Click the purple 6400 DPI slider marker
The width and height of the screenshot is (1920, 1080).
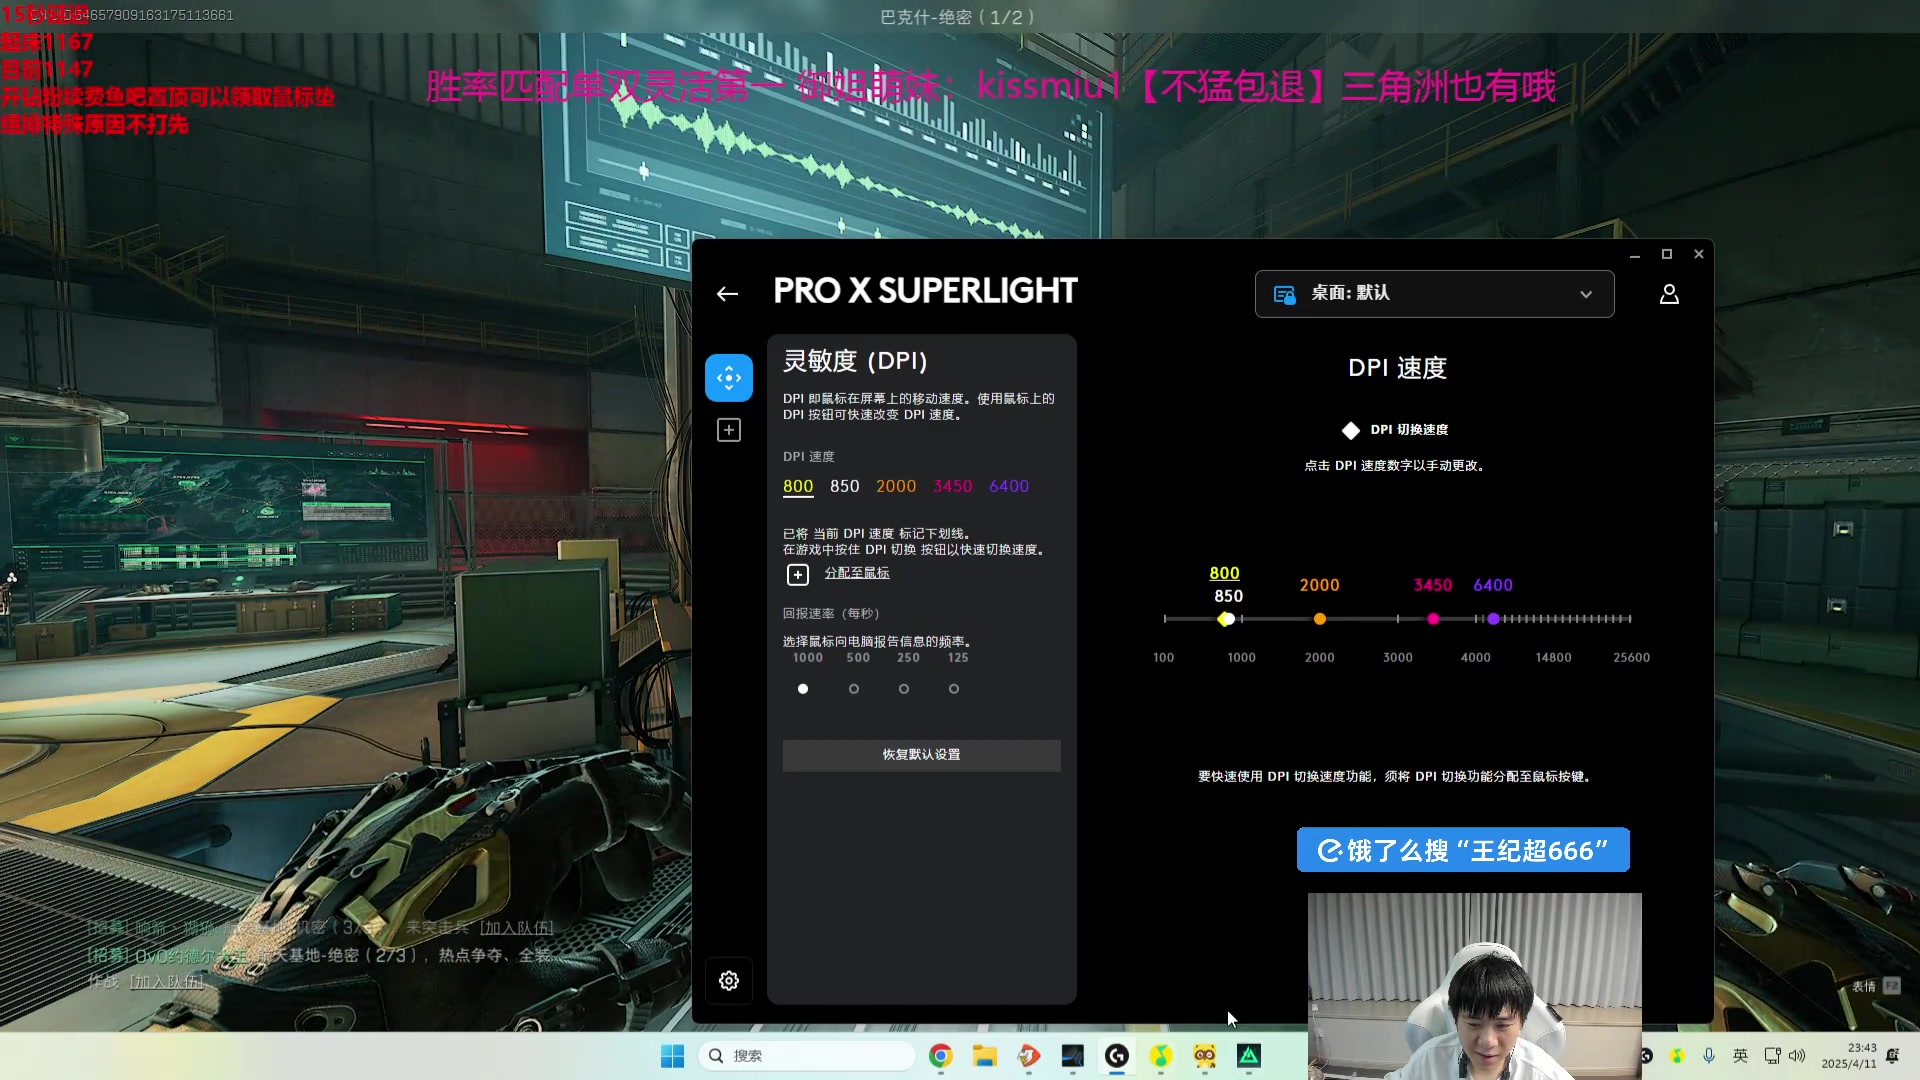1493,619
